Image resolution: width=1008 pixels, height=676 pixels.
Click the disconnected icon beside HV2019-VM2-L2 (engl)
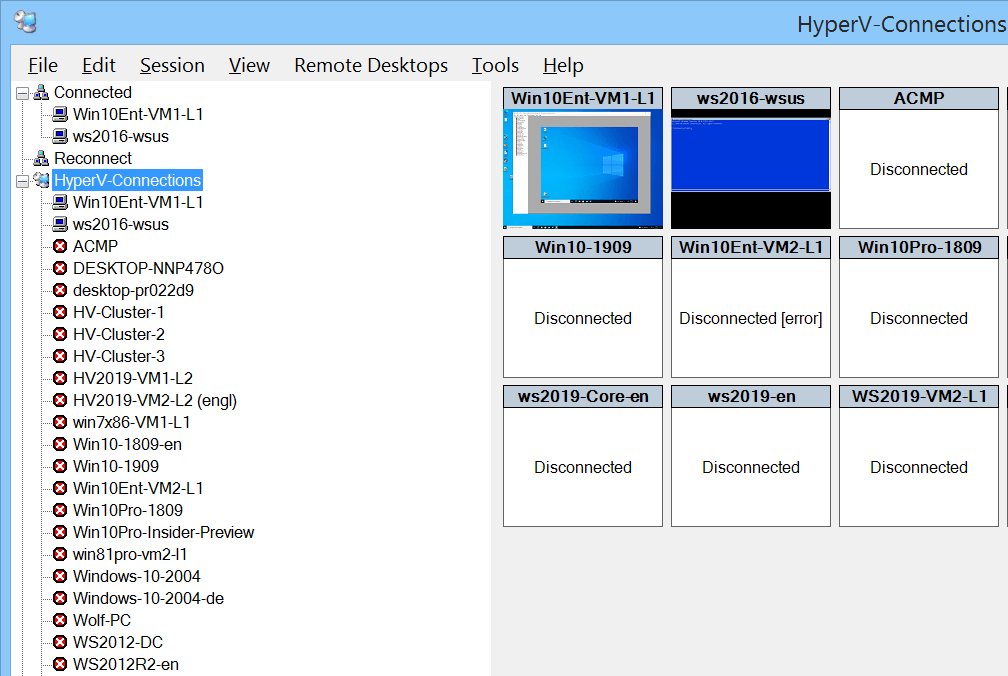tap(60, 400)
